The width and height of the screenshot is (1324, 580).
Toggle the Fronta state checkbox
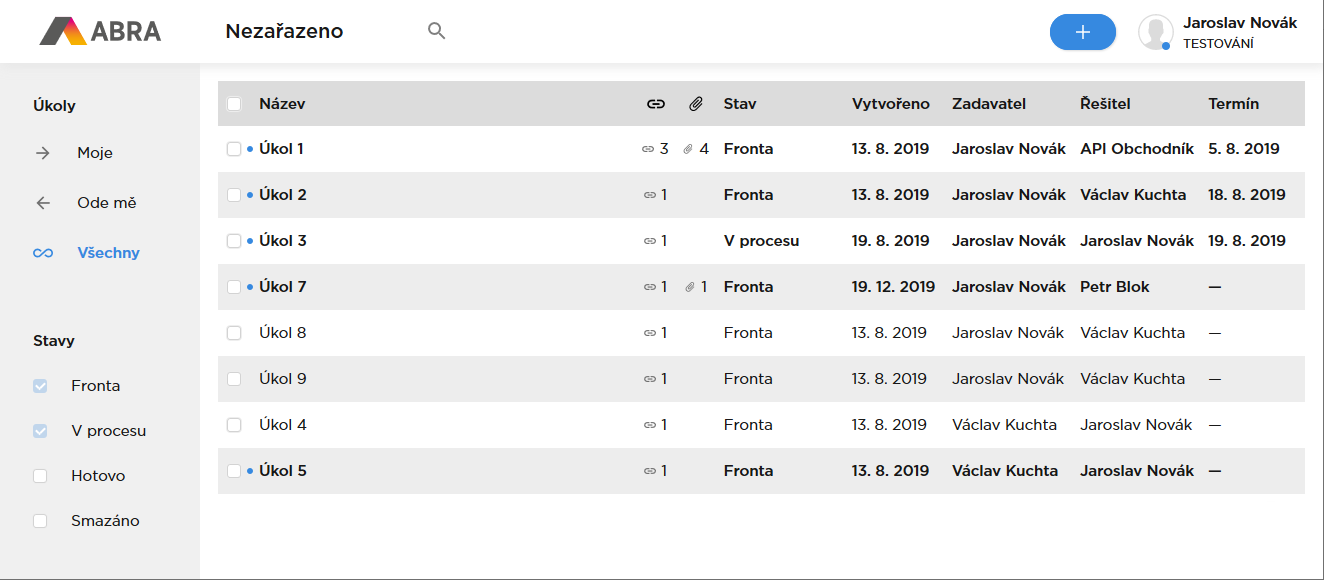click(x=40, y=386)
